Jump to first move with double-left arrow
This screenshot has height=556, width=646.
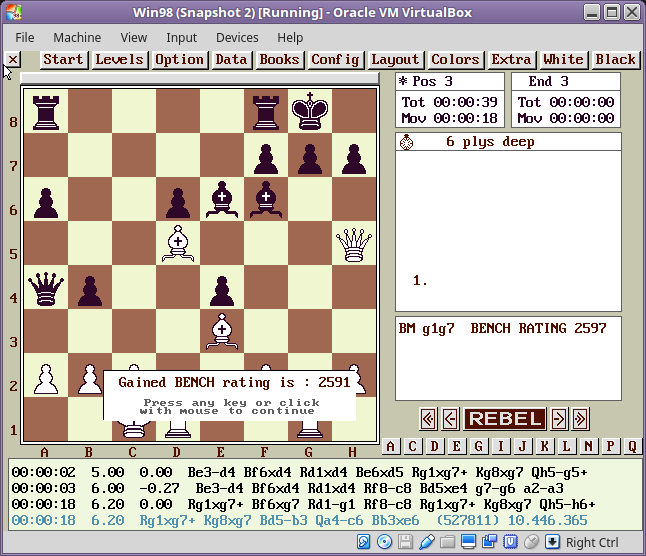[x=428, y=419]
